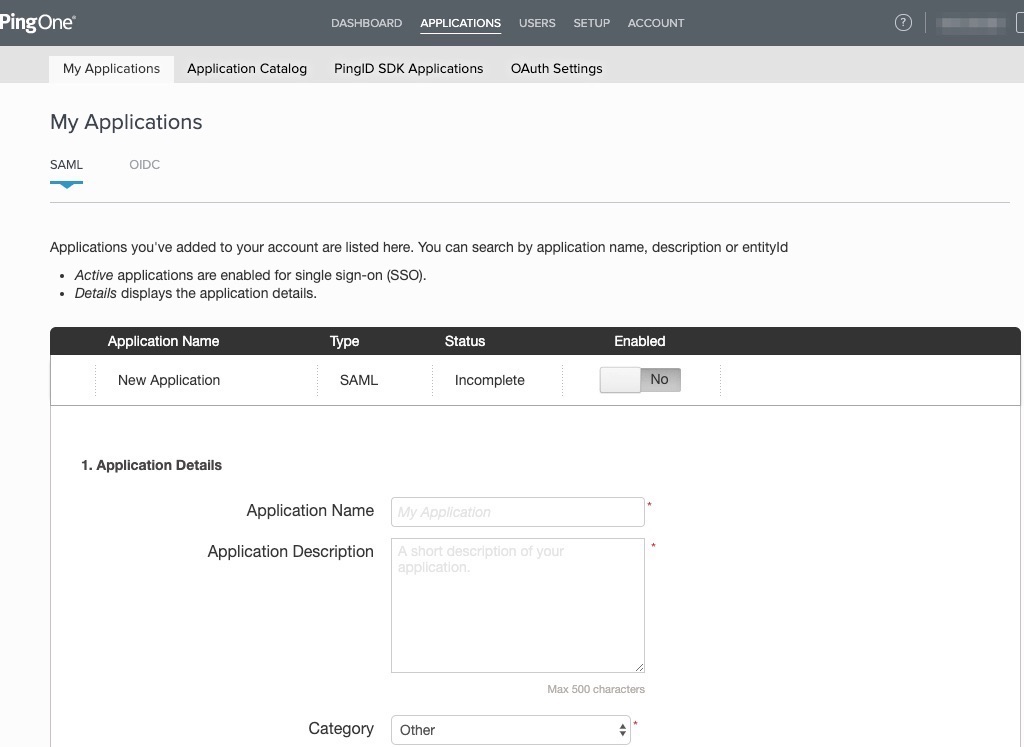Screen dimensions: 1024x747
Task: Switch to the OIDC applications tab
Action: (x=144, y=164)
